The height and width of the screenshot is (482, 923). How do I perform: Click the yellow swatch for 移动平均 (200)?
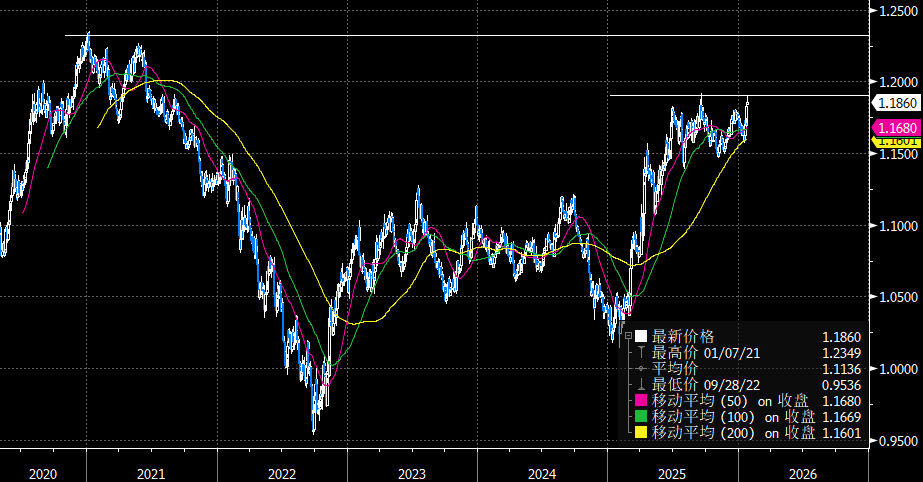[x=641, y=433]
